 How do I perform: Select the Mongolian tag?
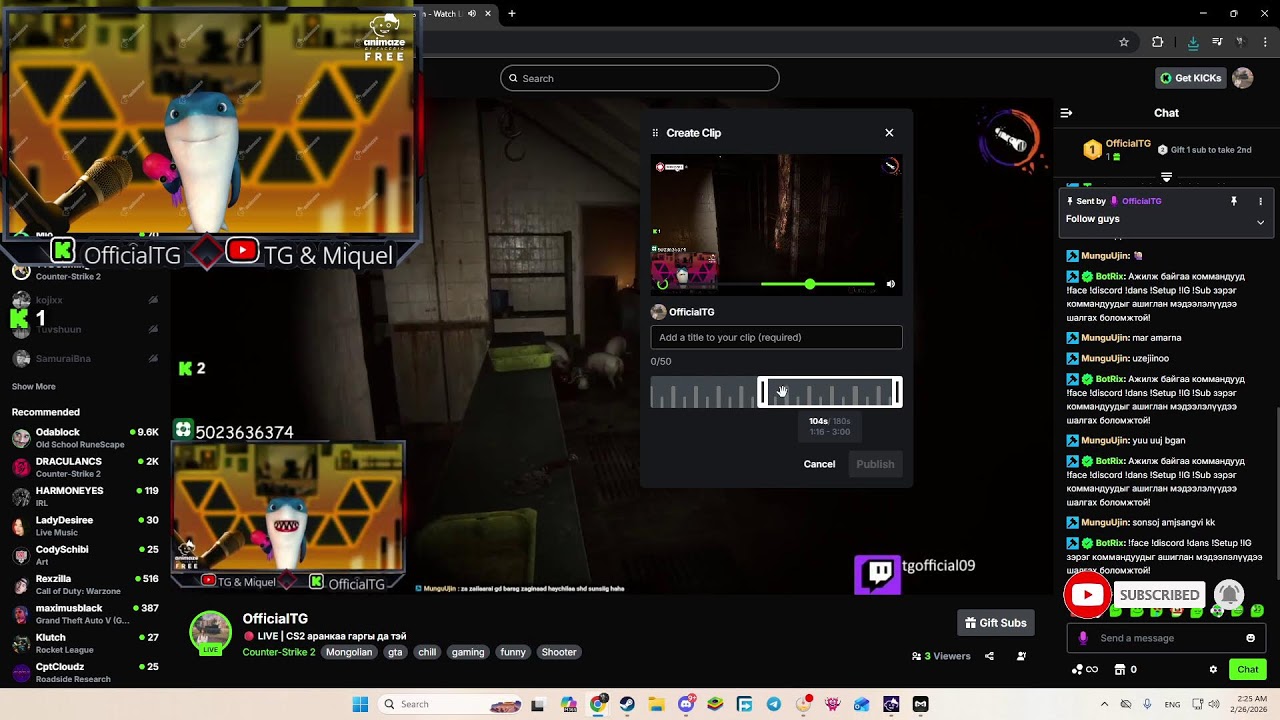[x=349, y=652]
